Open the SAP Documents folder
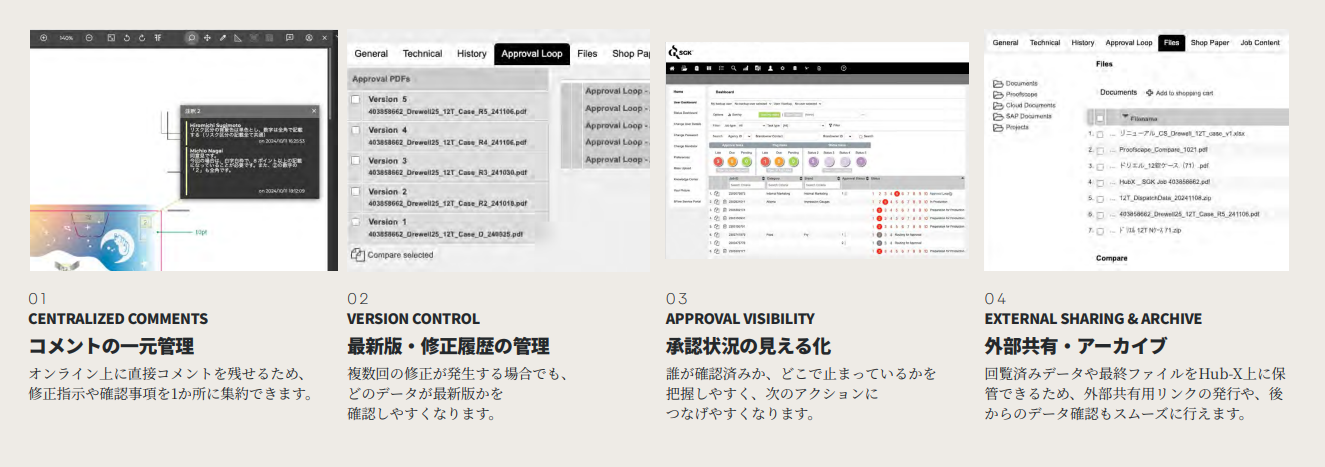Viewport: 1325px width, 467px height. 1022,116
